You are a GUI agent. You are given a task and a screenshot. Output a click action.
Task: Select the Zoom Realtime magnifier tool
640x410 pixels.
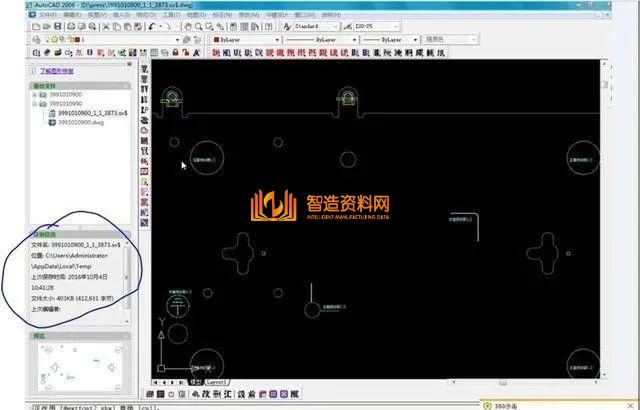198,27
